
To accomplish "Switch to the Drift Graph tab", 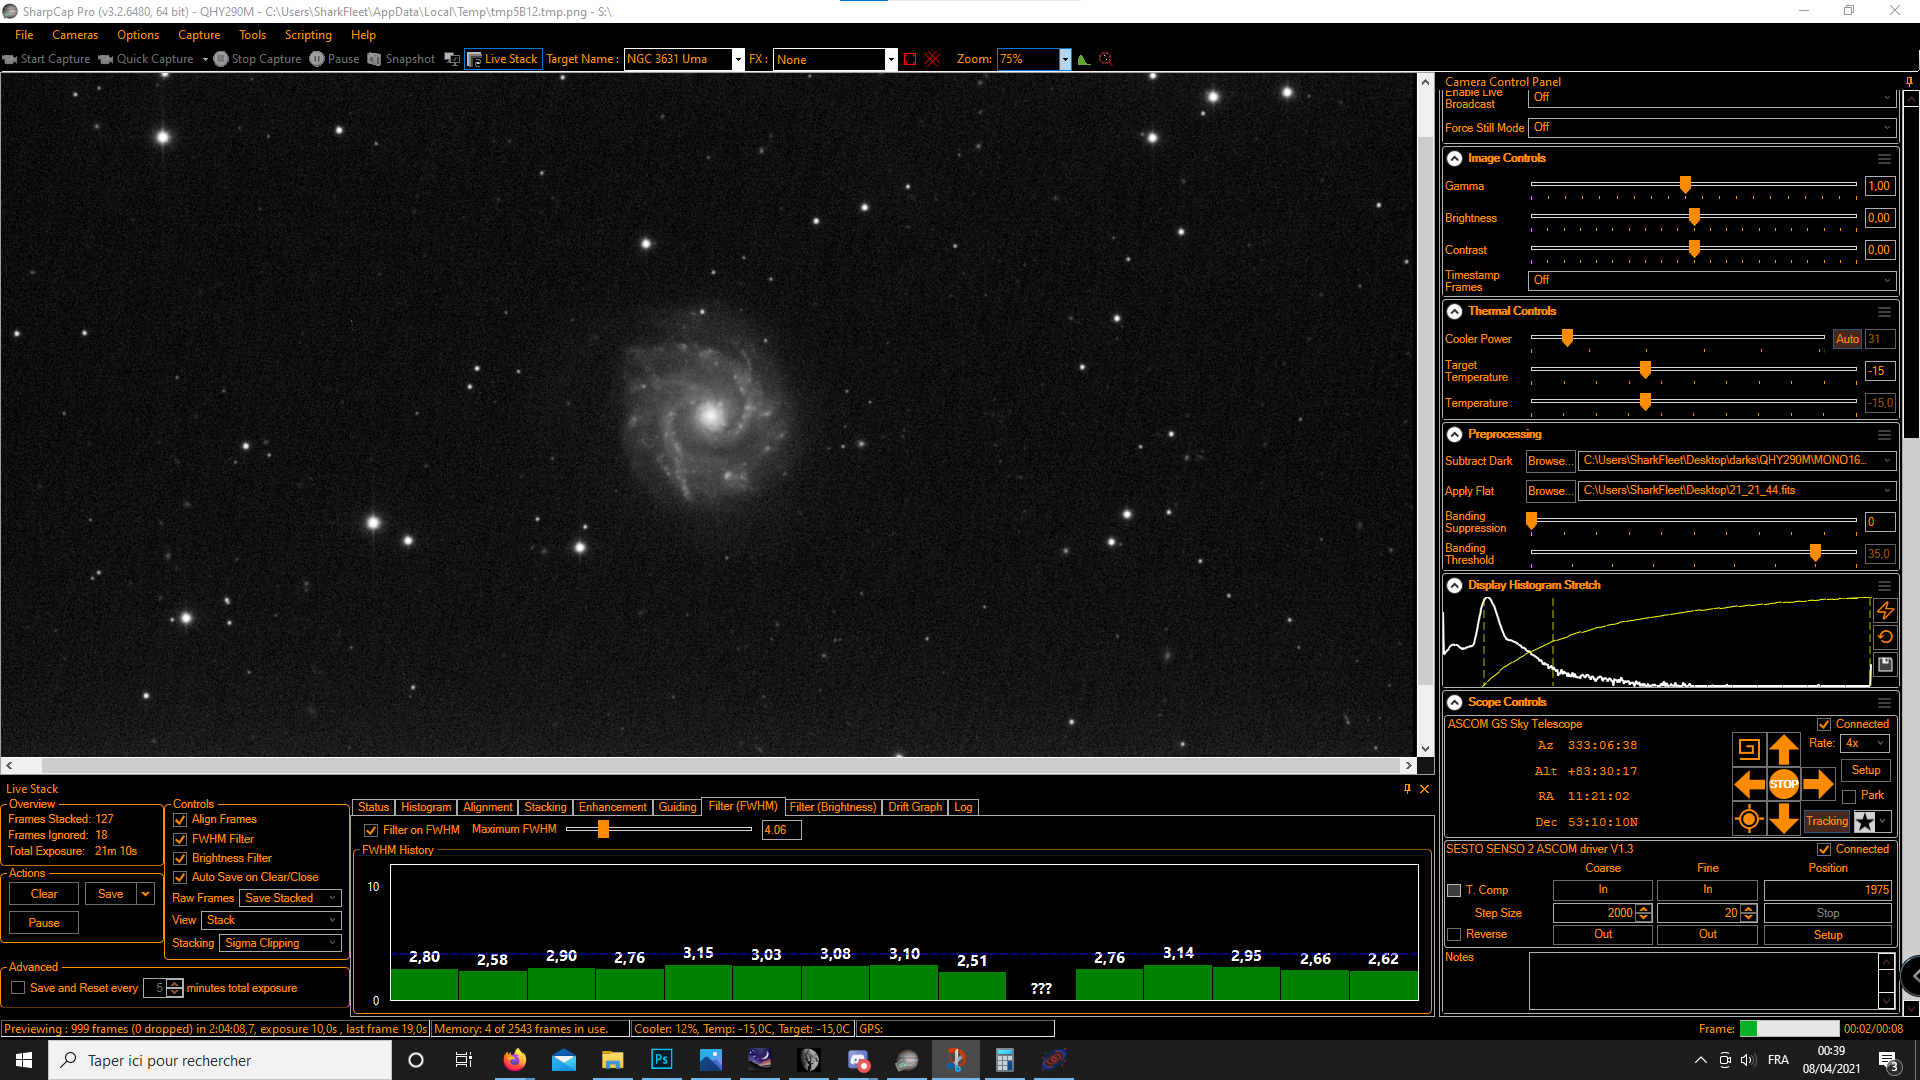I will 914,807.
